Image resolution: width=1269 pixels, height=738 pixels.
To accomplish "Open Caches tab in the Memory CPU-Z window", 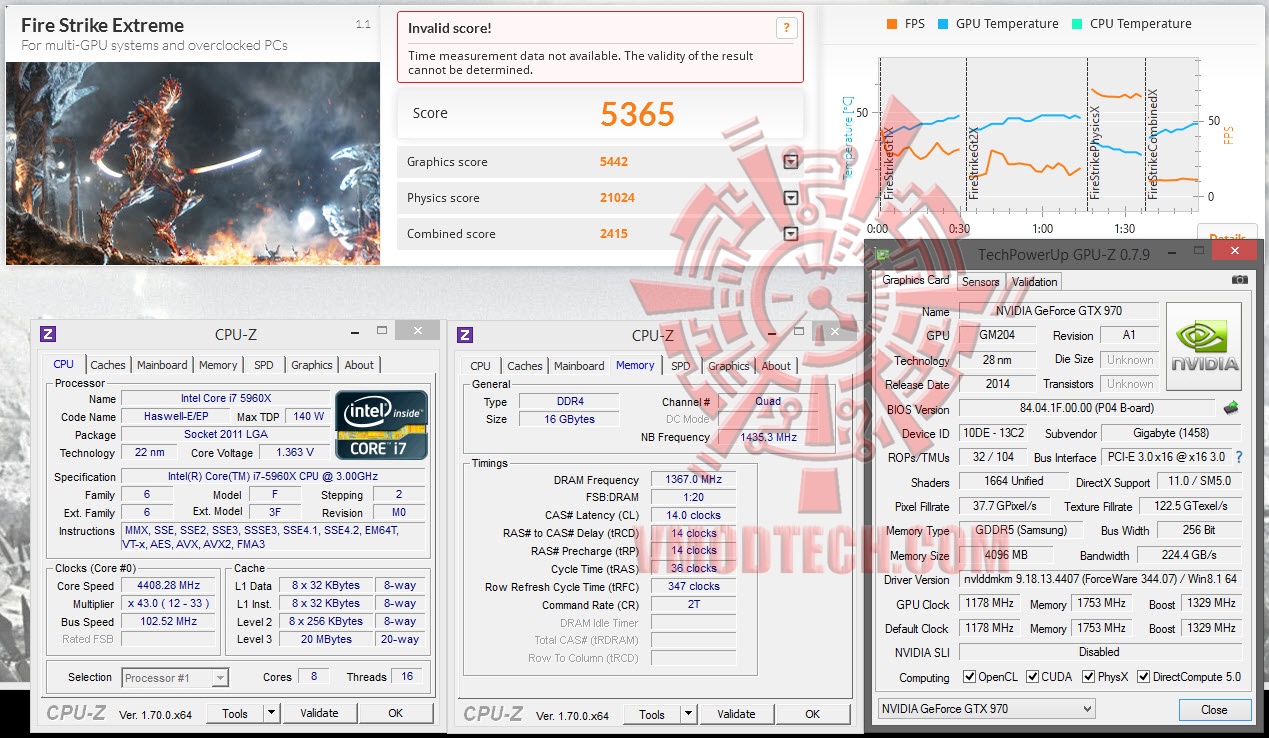I will click(525, 367).
